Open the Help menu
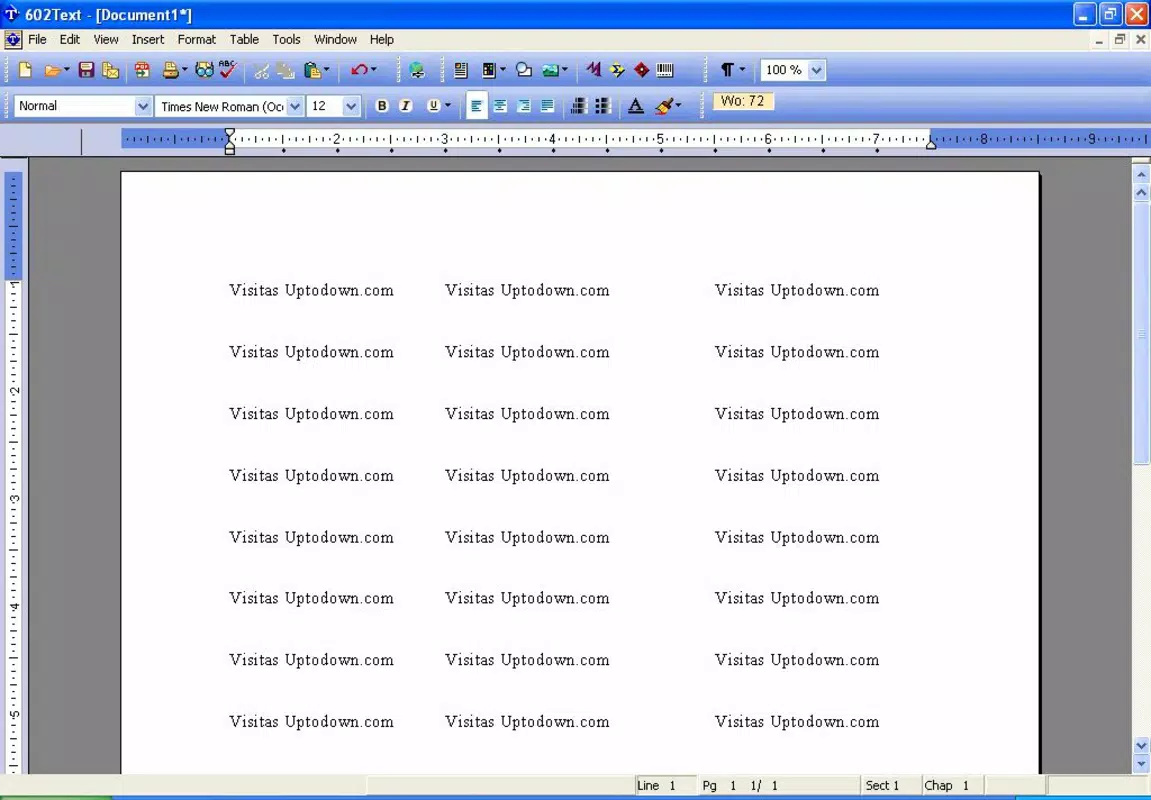 382,40
